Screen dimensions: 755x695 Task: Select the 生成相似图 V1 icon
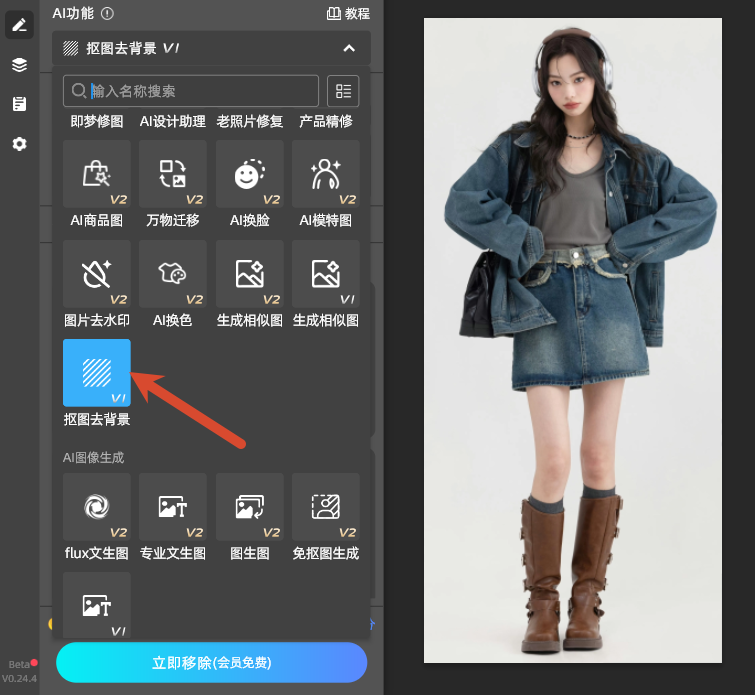(326, 274)
